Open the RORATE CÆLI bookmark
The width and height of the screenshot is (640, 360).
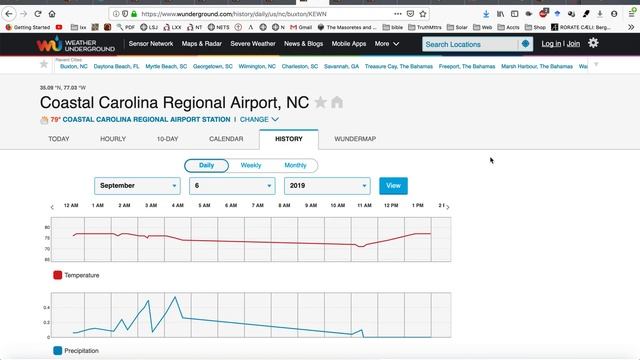point(581,27)
